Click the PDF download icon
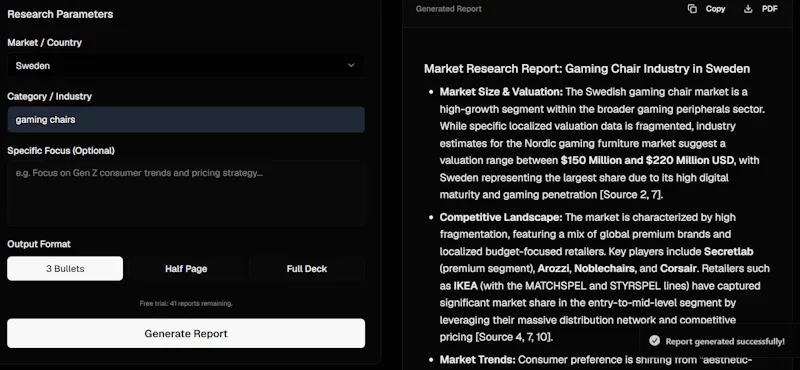The width and height of the screenshot is (800, 370). coord(748,9)
